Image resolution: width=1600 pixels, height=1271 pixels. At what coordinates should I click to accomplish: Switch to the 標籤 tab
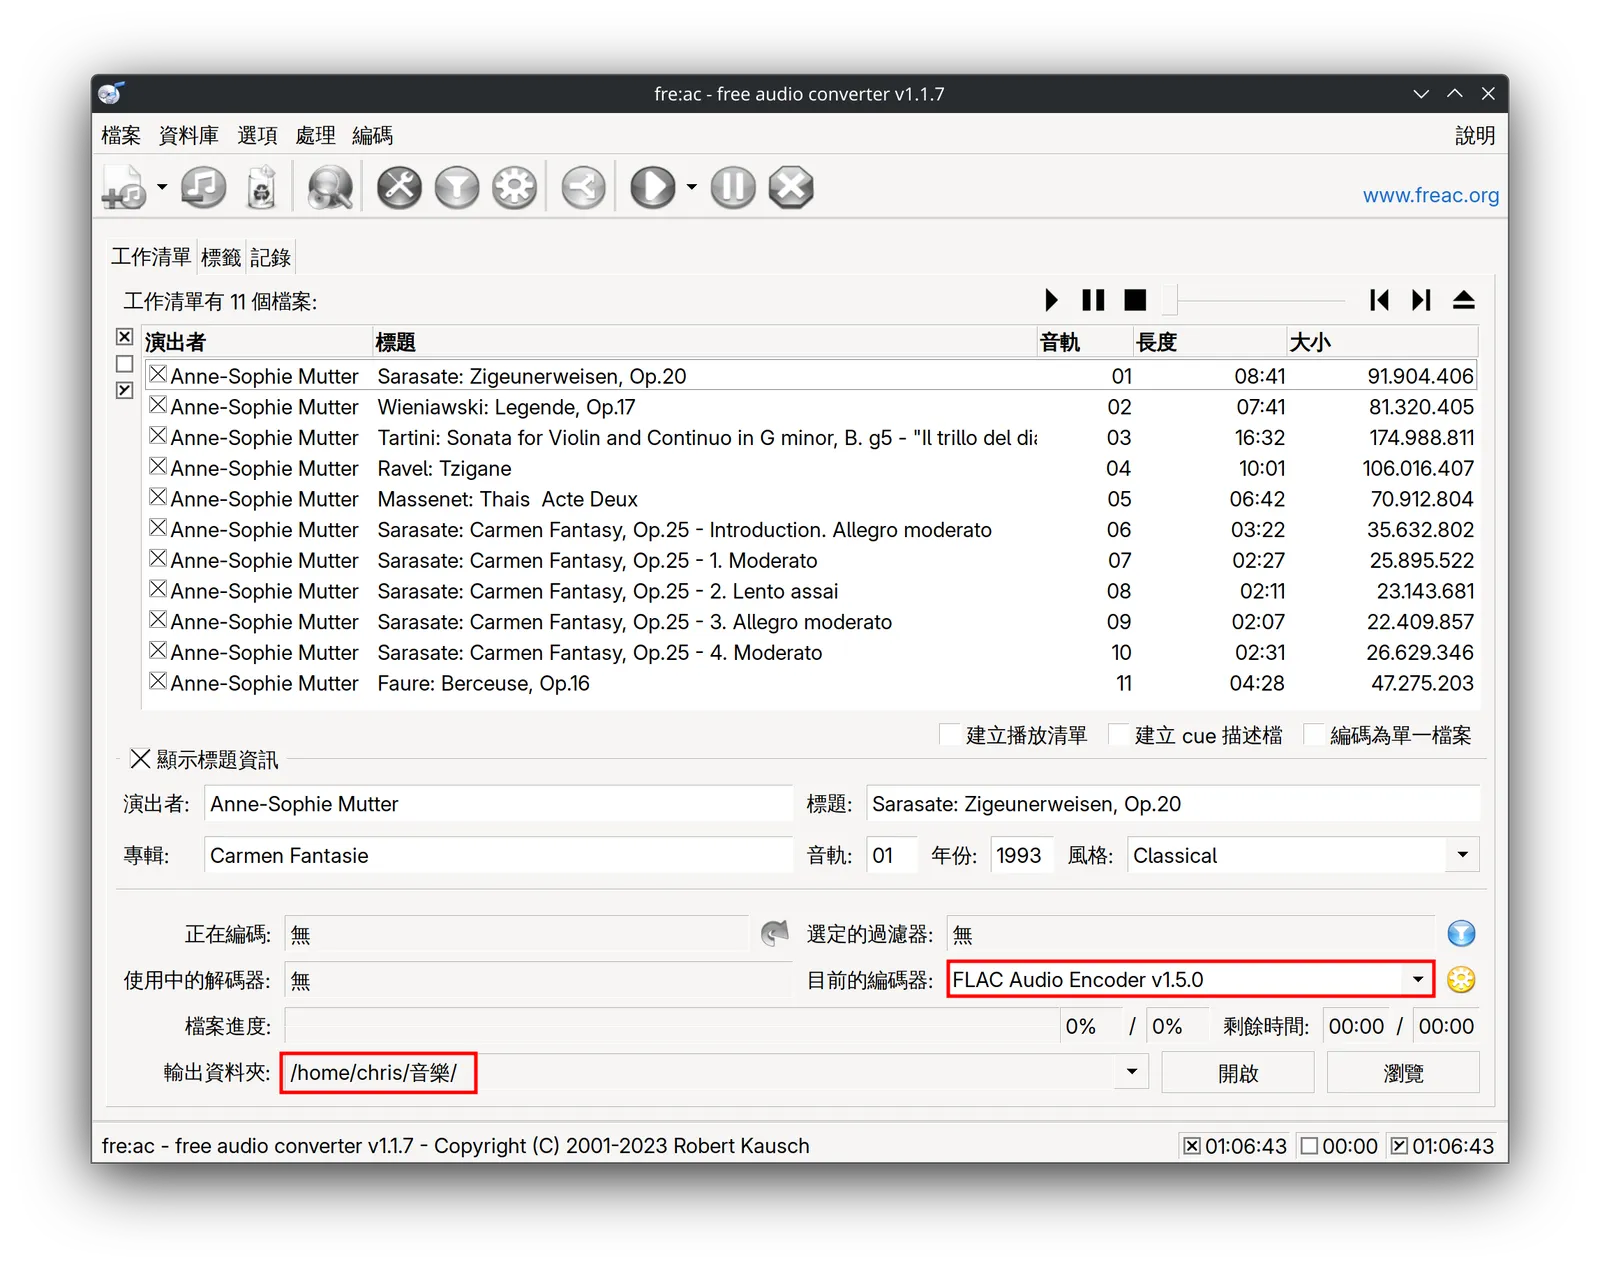pyautogui.click(x=221, y=258)
